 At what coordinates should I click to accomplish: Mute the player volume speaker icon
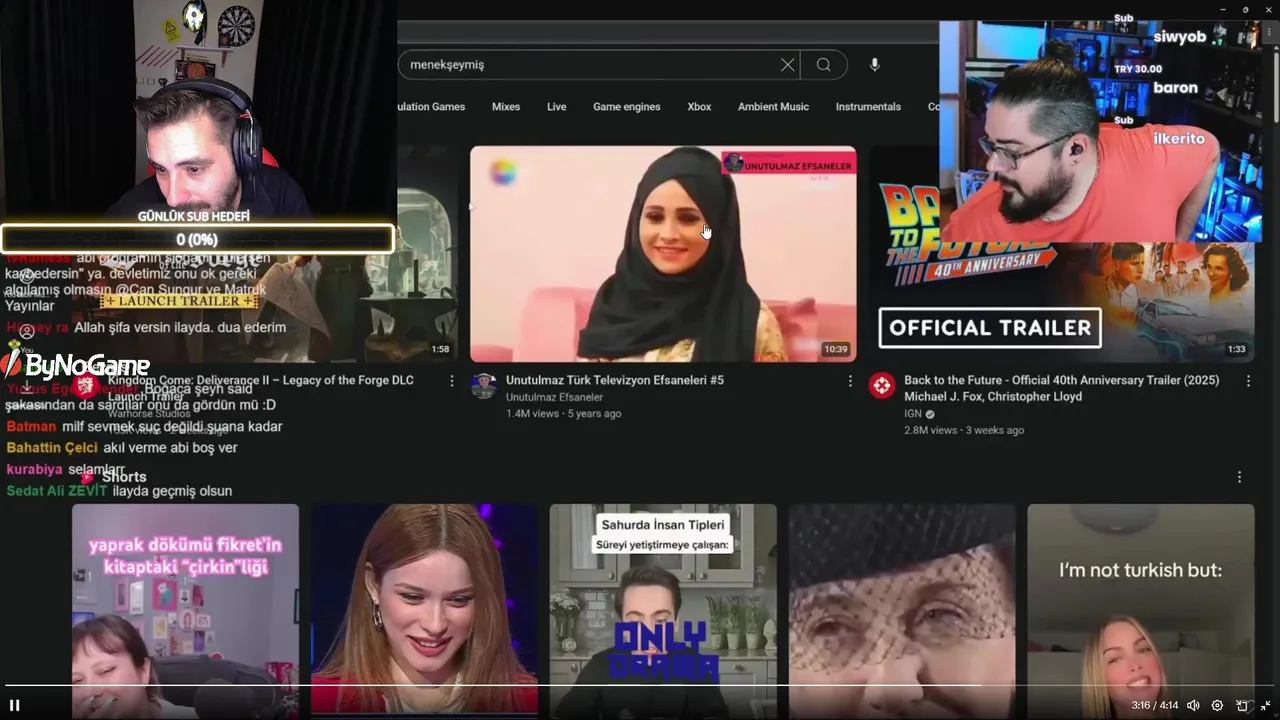pos(1193,705)
